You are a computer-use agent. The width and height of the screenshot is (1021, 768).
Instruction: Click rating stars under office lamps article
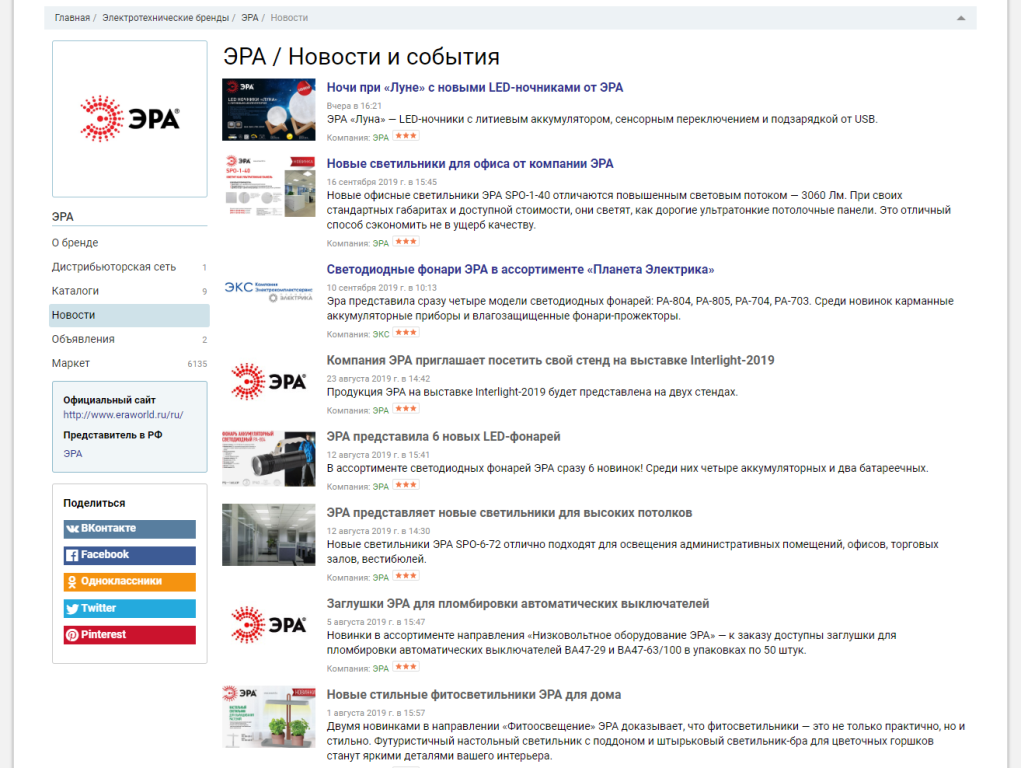(406, 242)
